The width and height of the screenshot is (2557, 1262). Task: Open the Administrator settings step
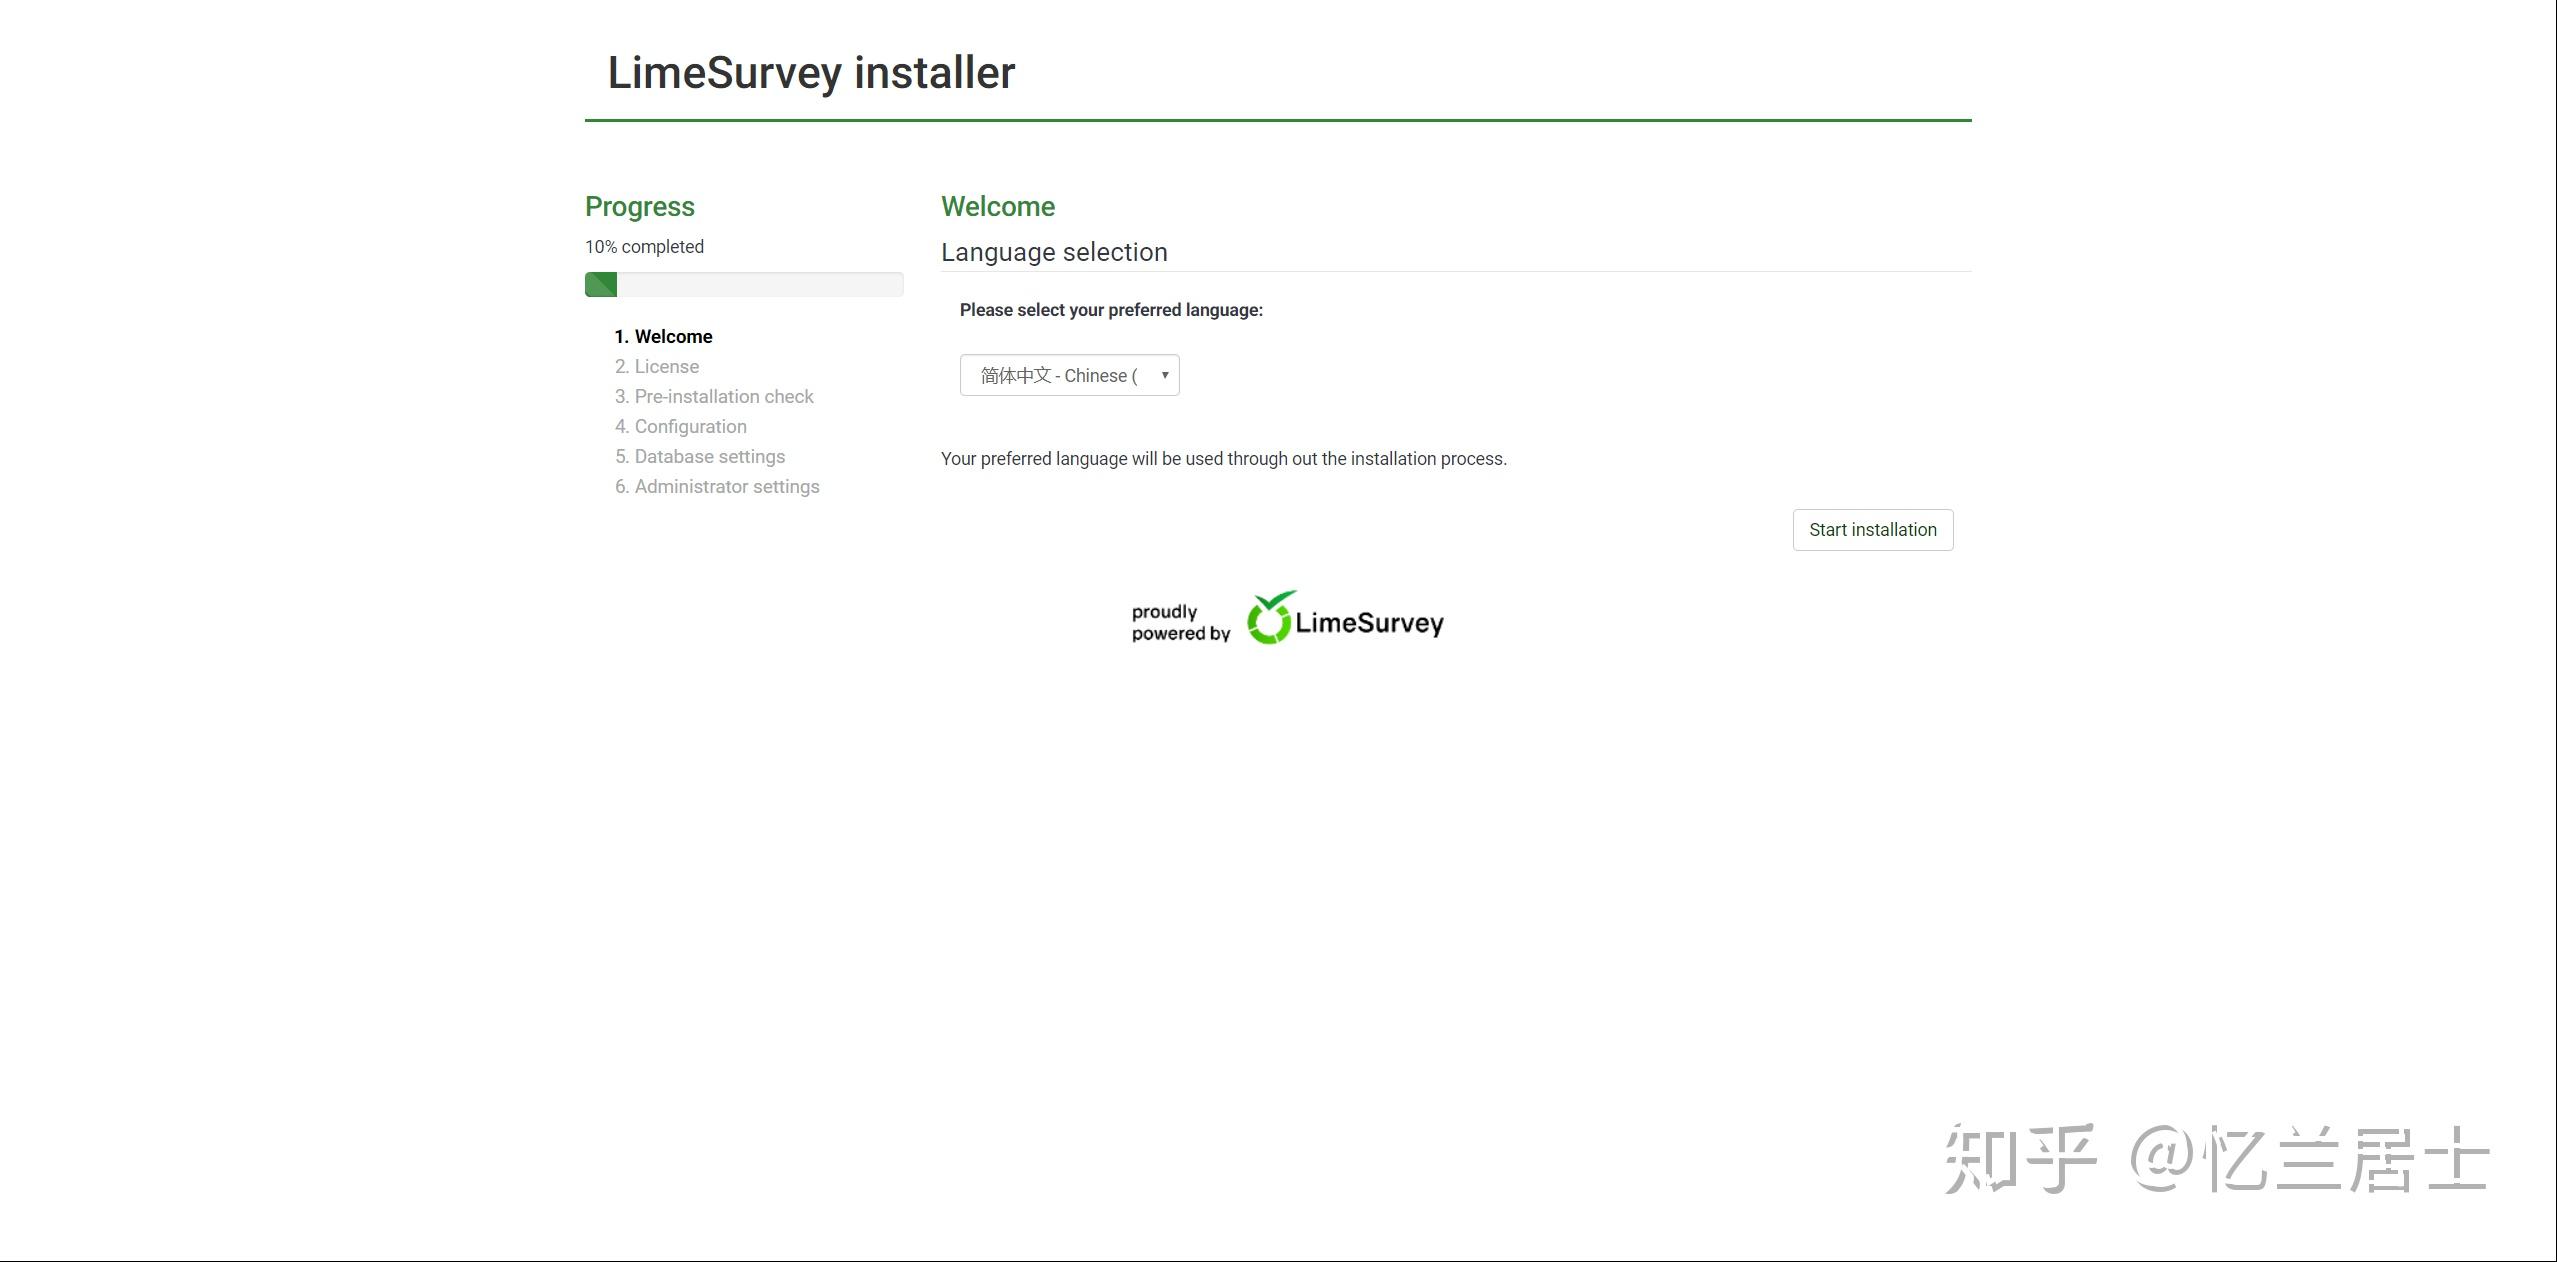click(716, 487)
